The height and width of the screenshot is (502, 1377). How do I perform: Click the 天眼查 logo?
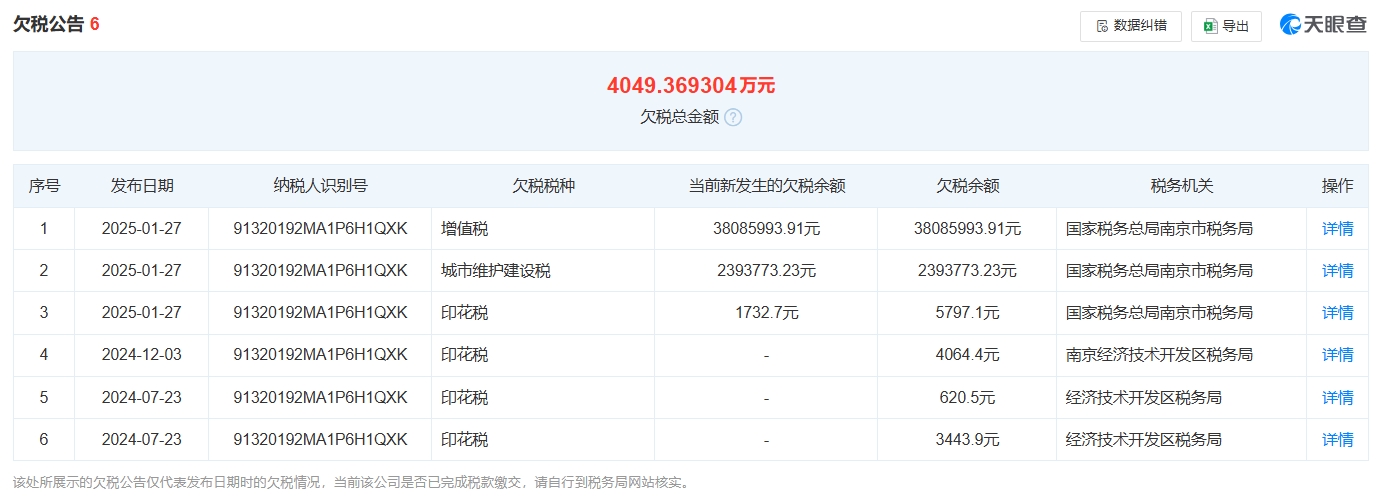[1322, 25]
